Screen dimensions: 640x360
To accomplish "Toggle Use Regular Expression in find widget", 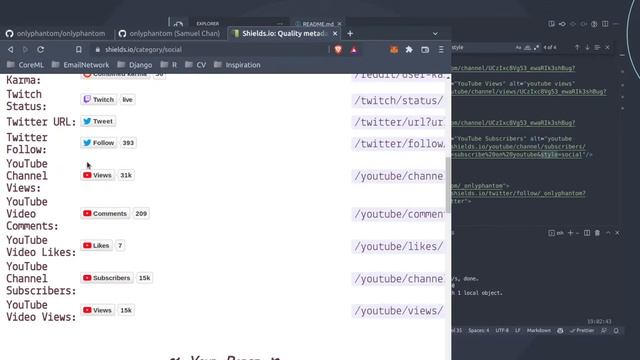I will pyautogui.click(x=536, y=47).
